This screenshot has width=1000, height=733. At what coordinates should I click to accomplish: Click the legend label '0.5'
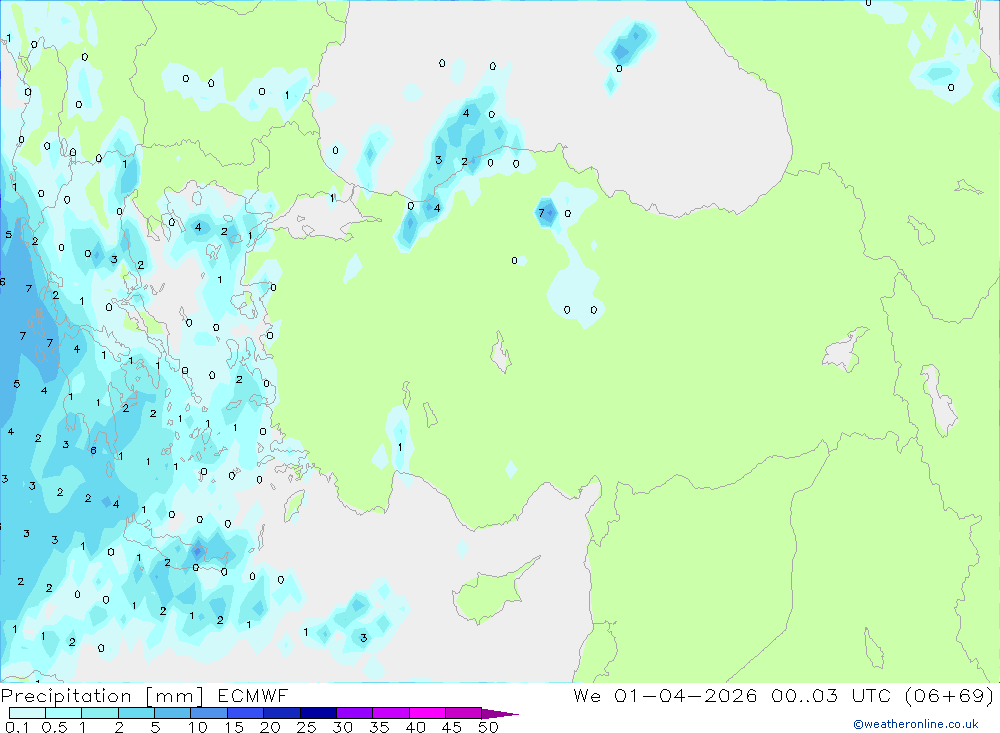point(54,727)
